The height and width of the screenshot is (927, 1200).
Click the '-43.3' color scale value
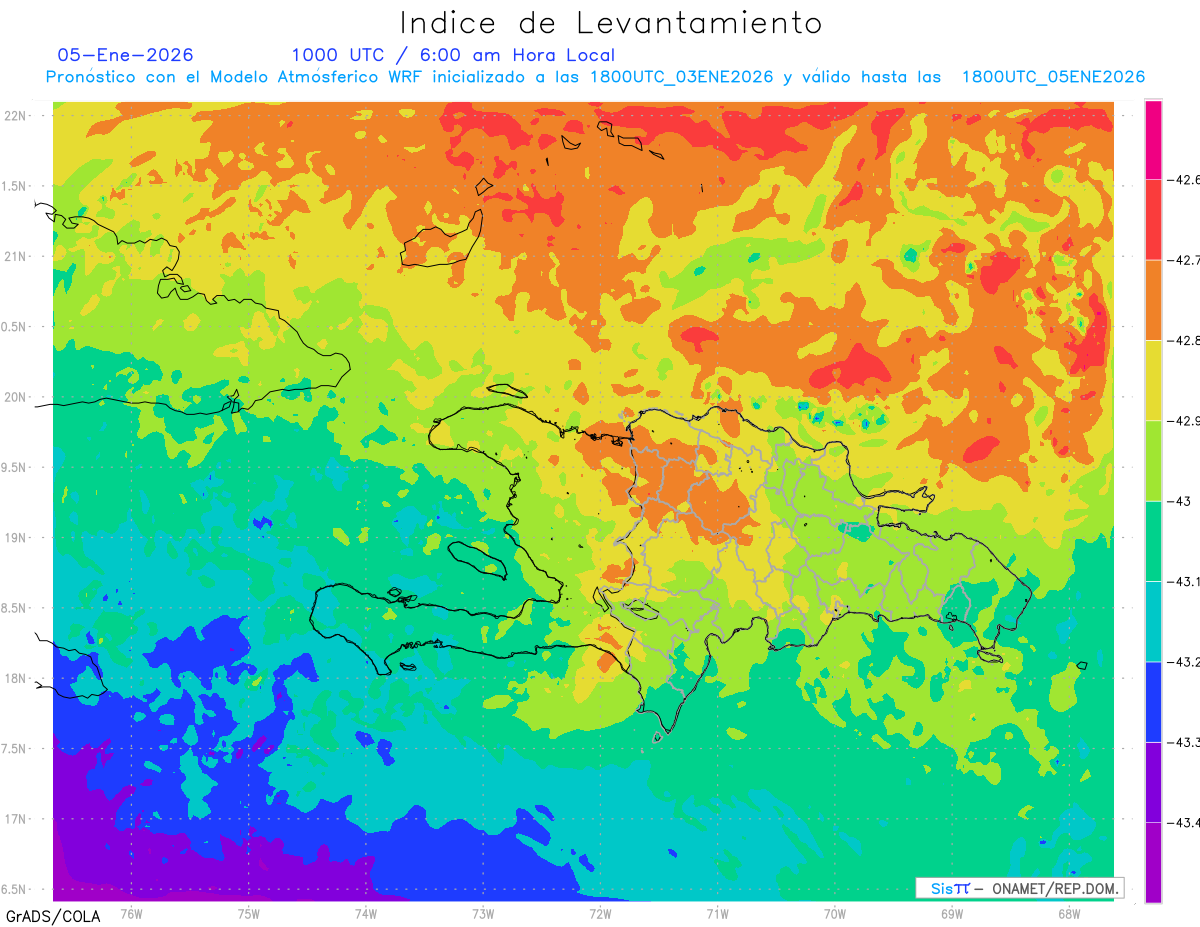[x=1183, y=742]
